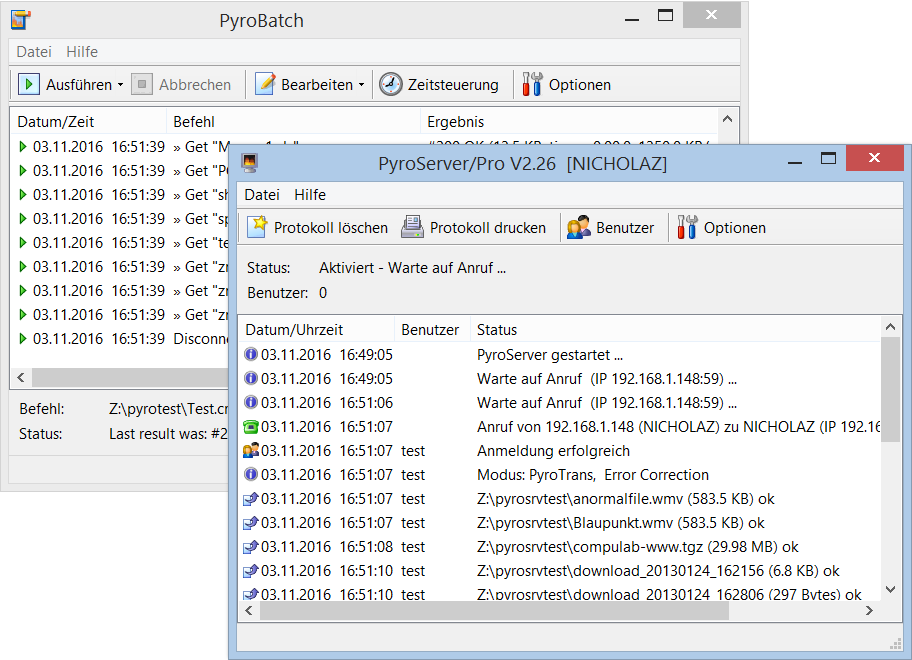
Task: Click the 'Benutzer: 0' count label
Action: (287, 292)
